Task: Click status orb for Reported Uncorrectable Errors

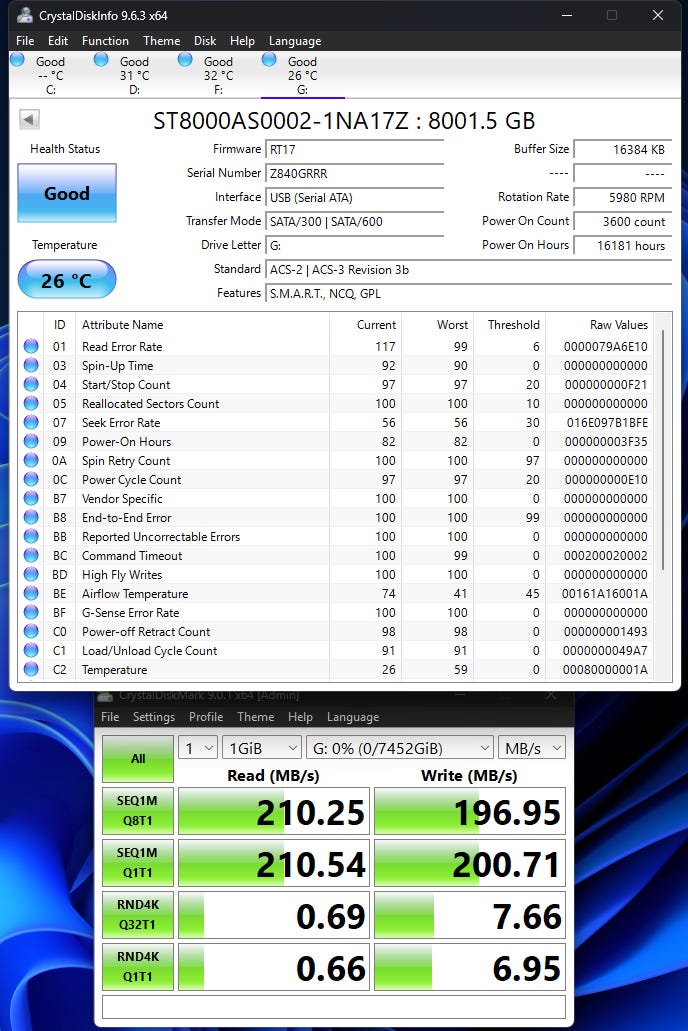Action: tap(31, 537)
